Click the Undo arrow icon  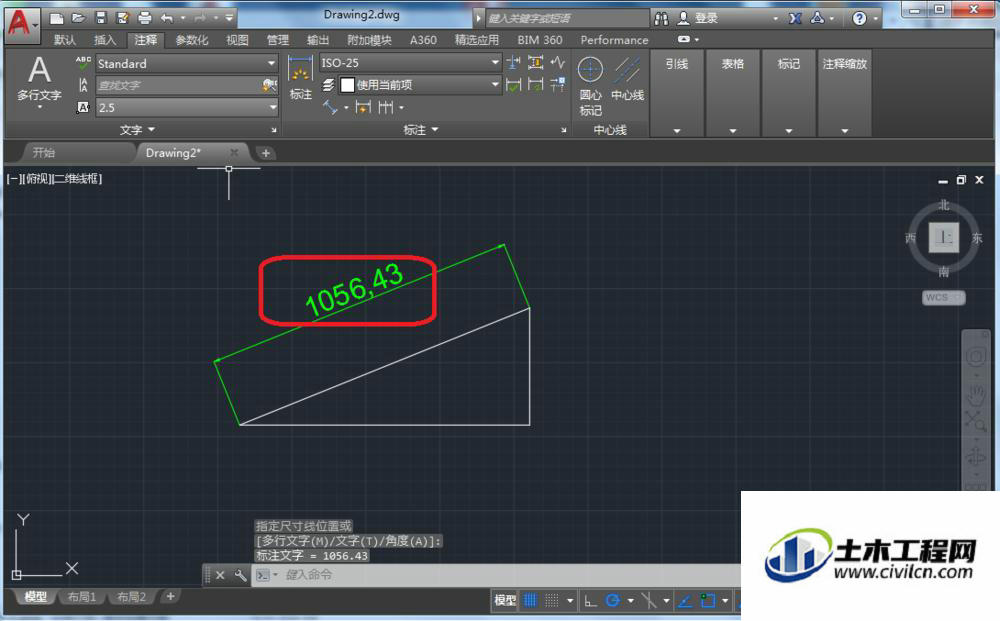167,18
